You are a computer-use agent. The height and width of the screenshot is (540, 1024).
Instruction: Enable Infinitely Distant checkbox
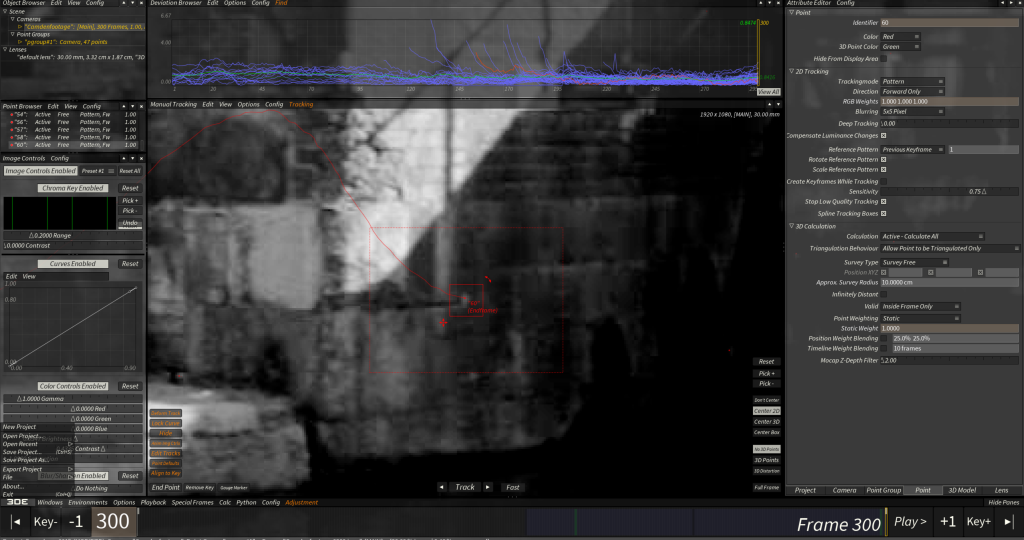(x=884, y=294)
